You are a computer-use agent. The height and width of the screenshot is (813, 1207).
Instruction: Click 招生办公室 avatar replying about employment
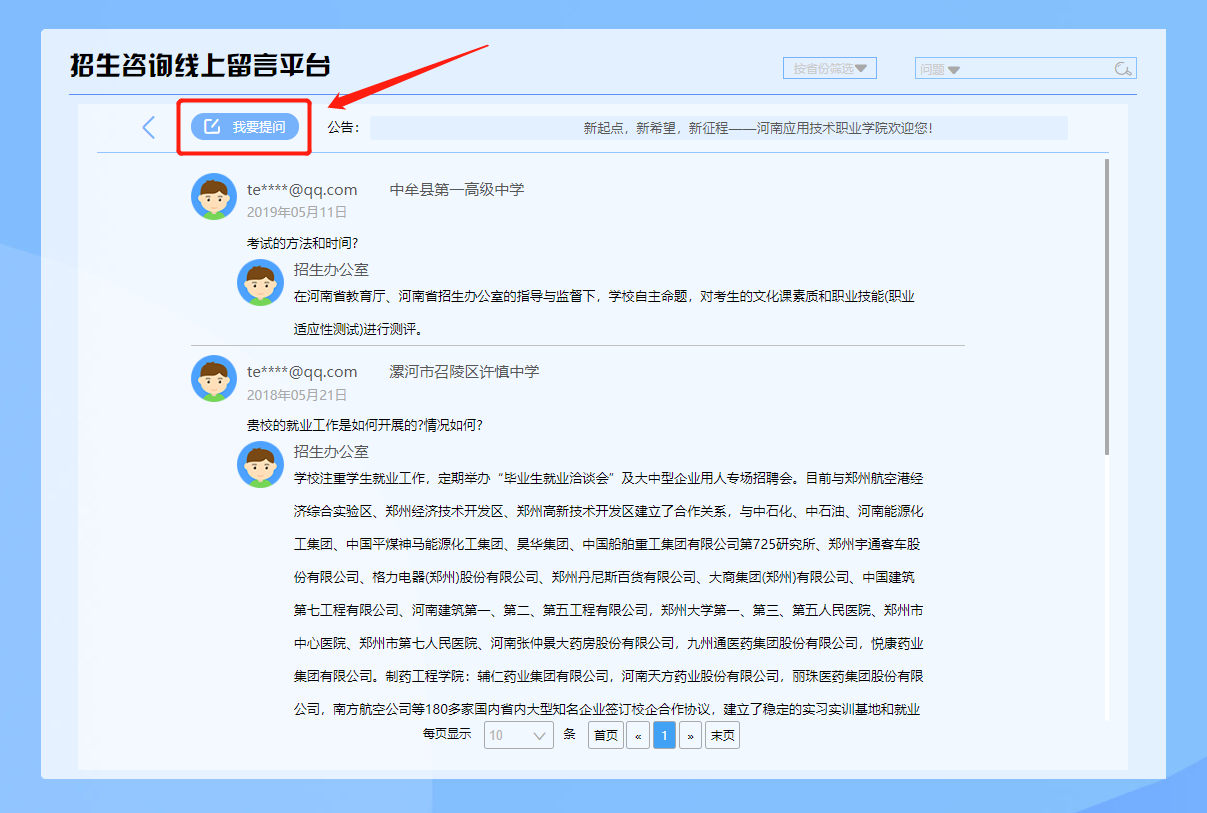coord(260,464)
